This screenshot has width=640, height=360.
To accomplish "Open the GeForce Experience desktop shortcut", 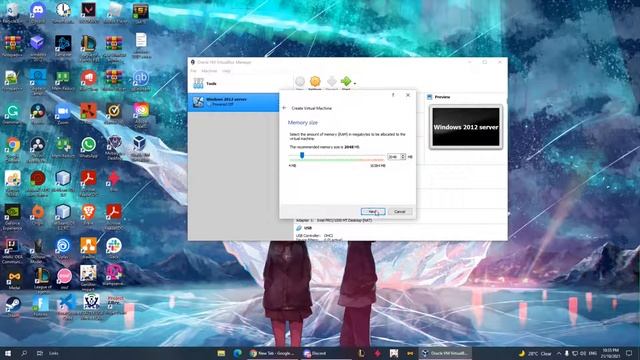I will [x=12, y=216].
